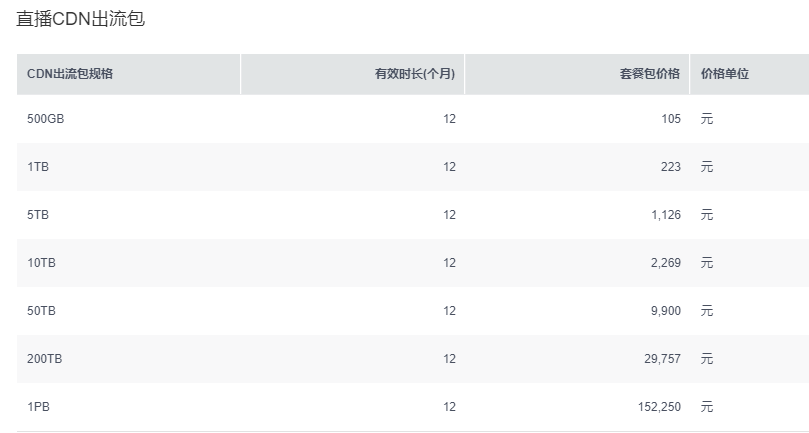This screenshot has height=433, width=809.
Task: Click the 223 price value
Action: tap(671, 167)
